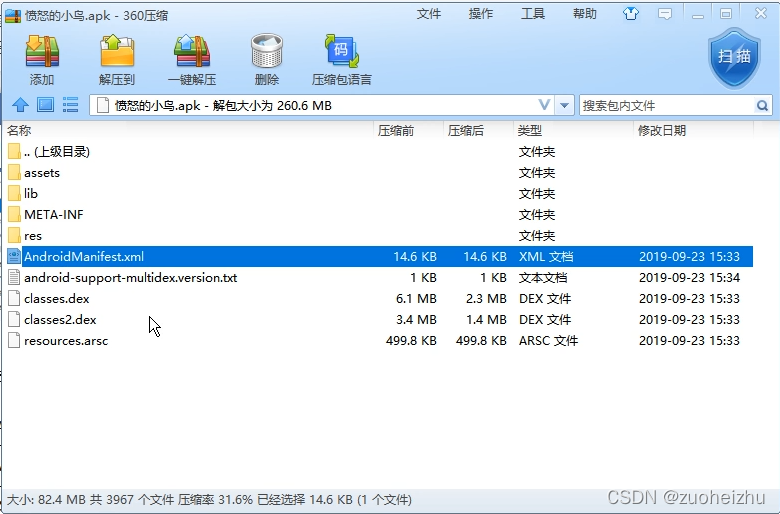Click the classes2.dex file icon

(14, 319)
